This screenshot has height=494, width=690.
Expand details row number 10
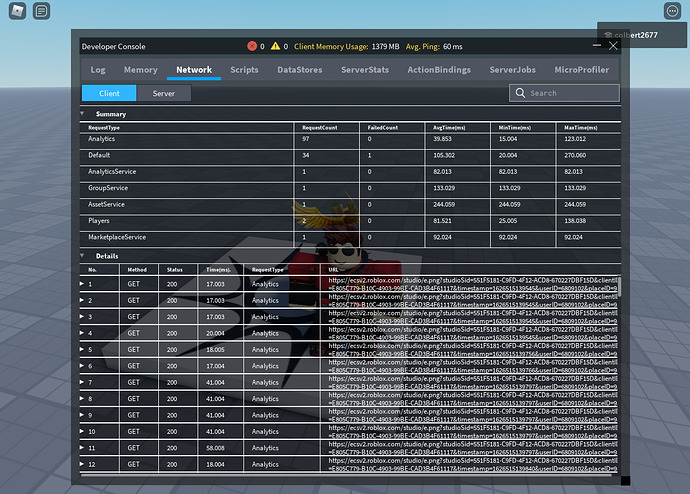(x=82, y=431)
